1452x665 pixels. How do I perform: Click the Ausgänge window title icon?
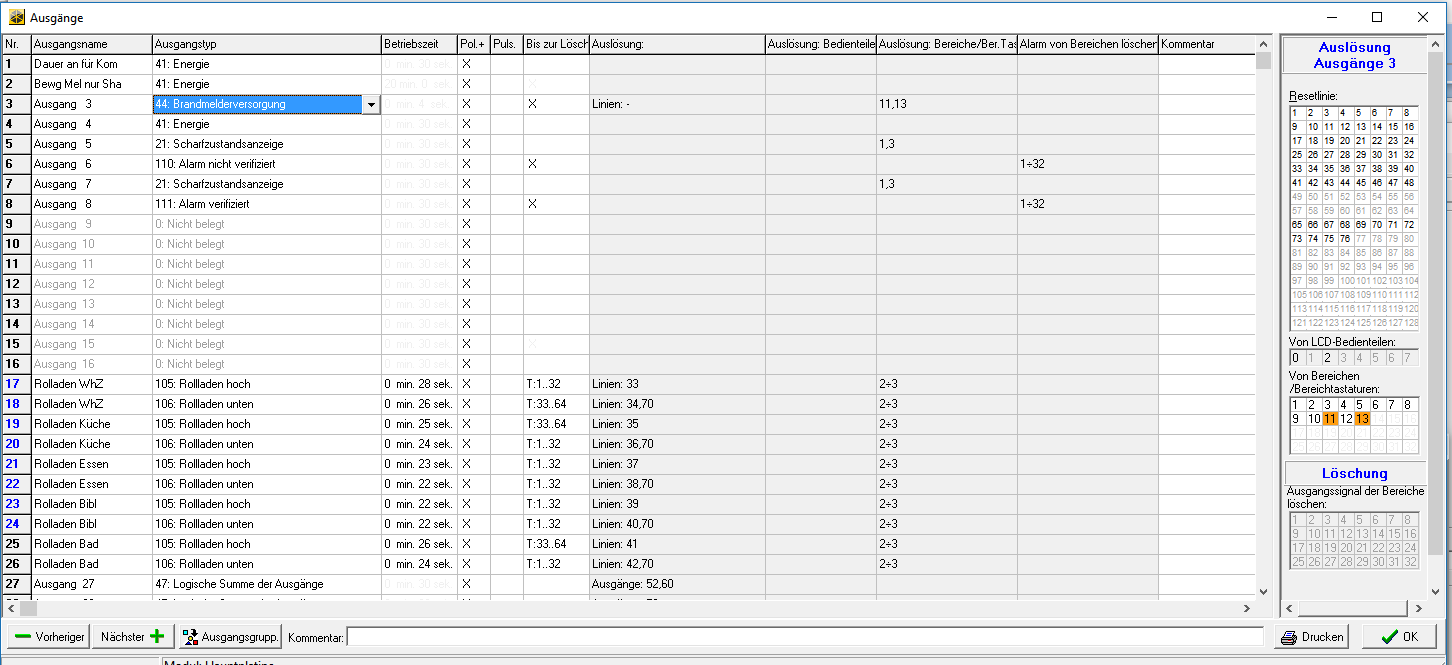(x=17, y=17)
